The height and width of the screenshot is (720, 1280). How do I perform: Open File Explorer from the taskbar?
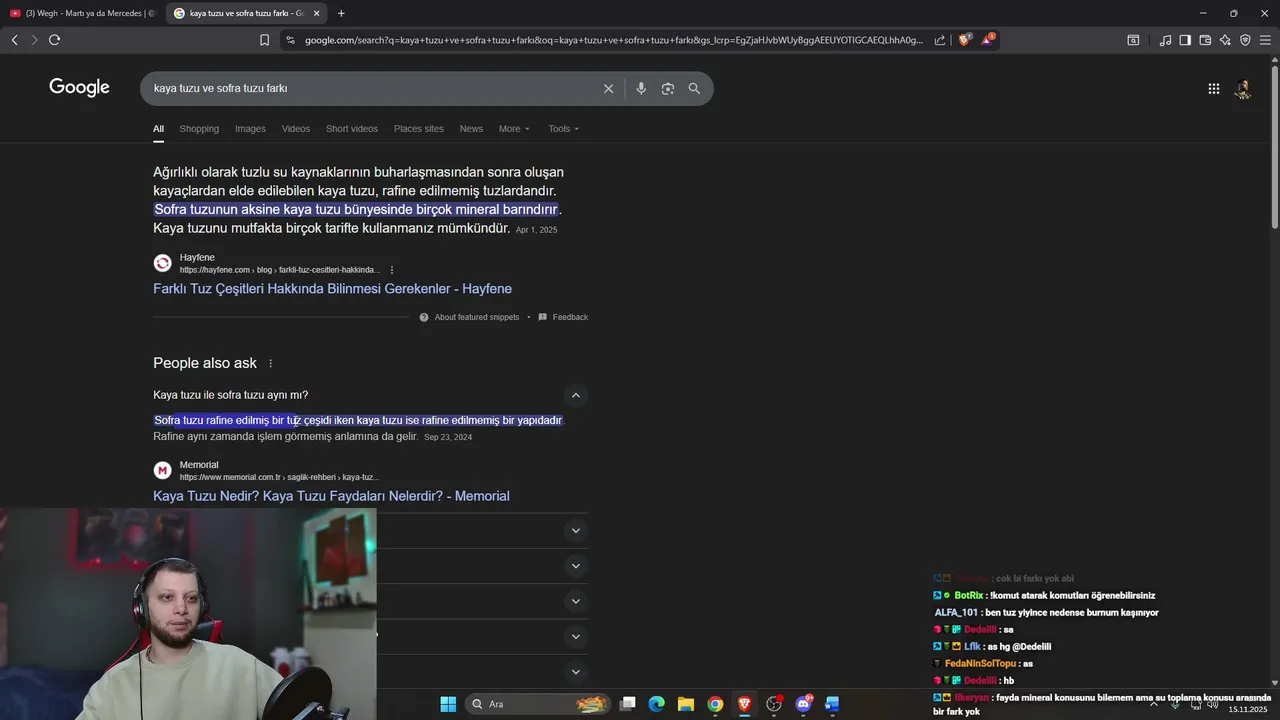click(x=685, y=704)
